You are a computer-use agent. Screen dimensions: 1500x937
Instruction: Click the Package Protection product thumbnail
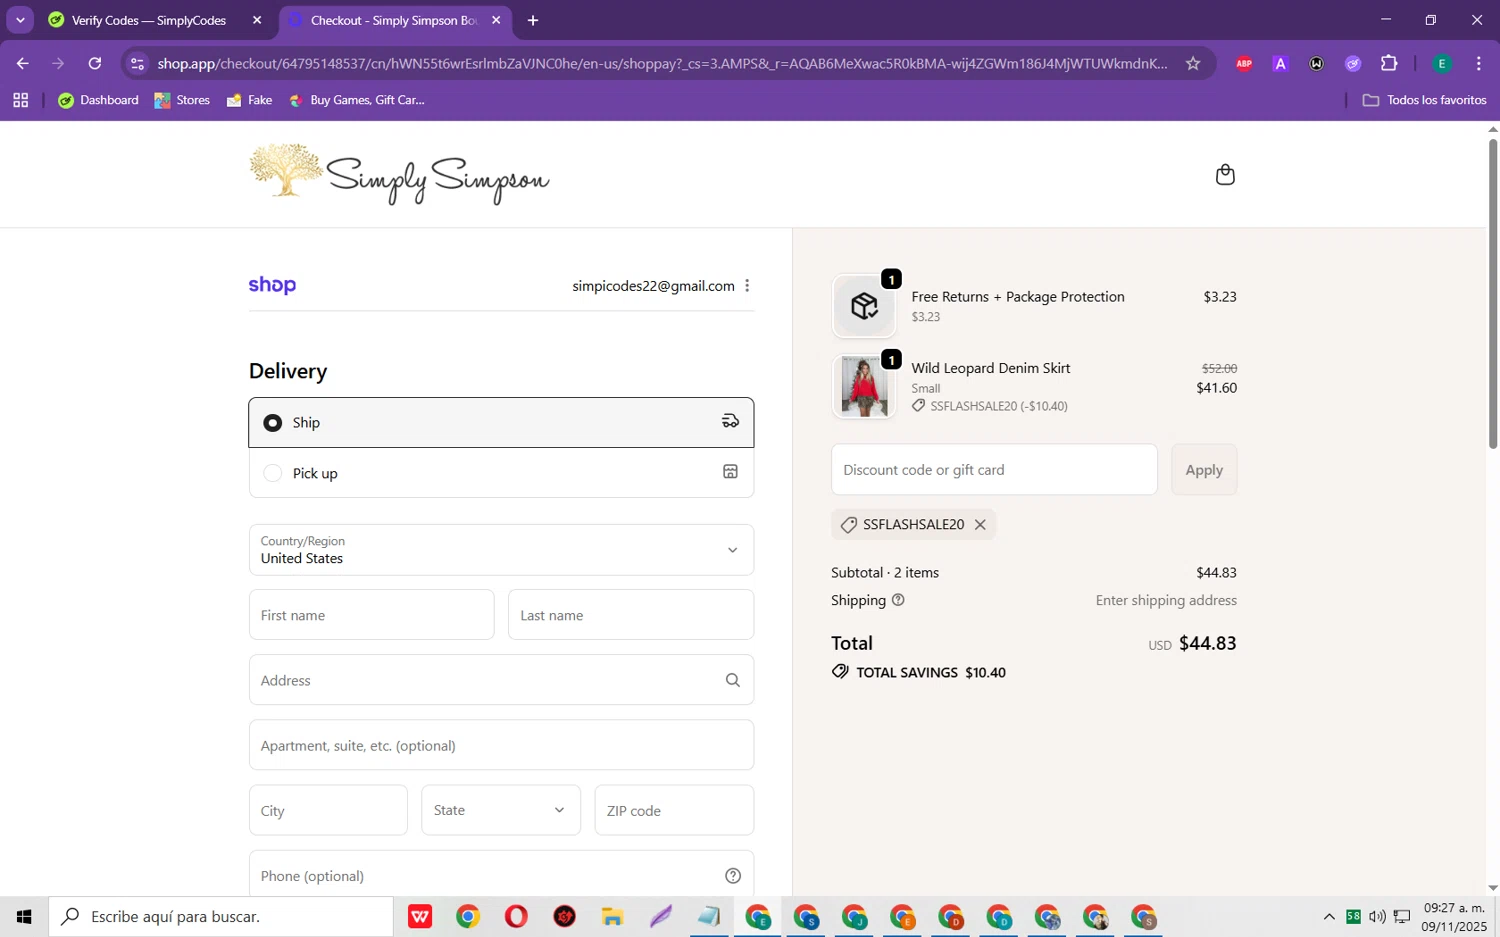point(864,306)
